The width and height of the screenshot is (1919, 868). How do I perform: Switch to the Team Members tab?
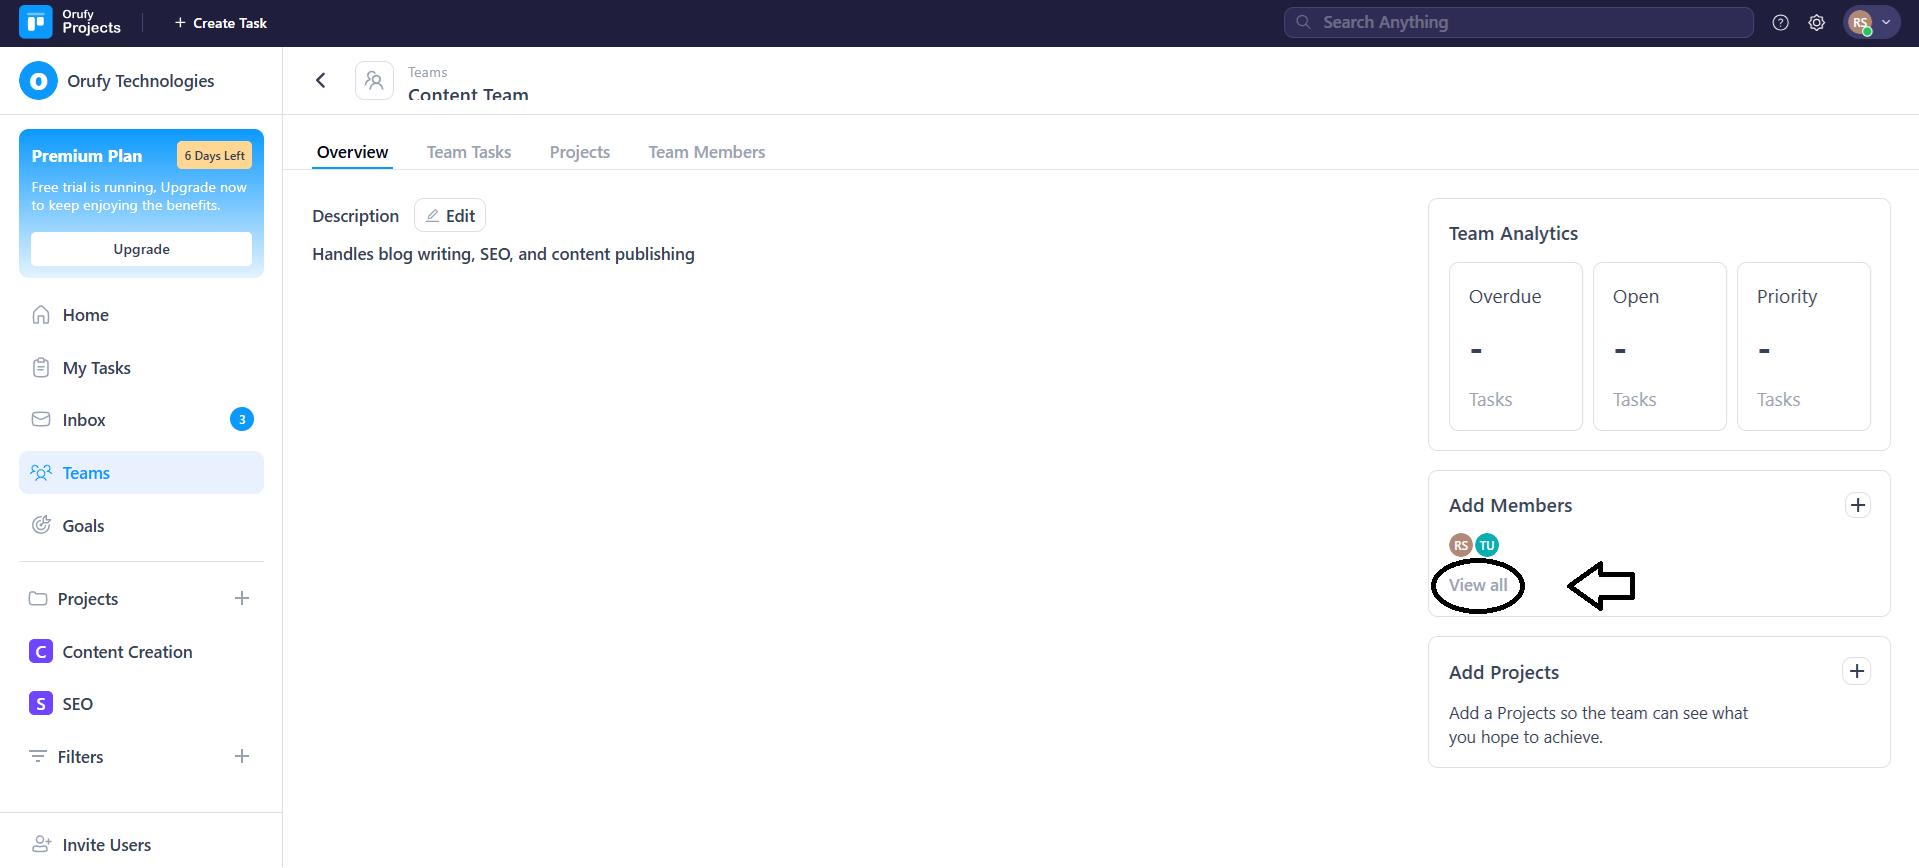click(x=706, y=152)
